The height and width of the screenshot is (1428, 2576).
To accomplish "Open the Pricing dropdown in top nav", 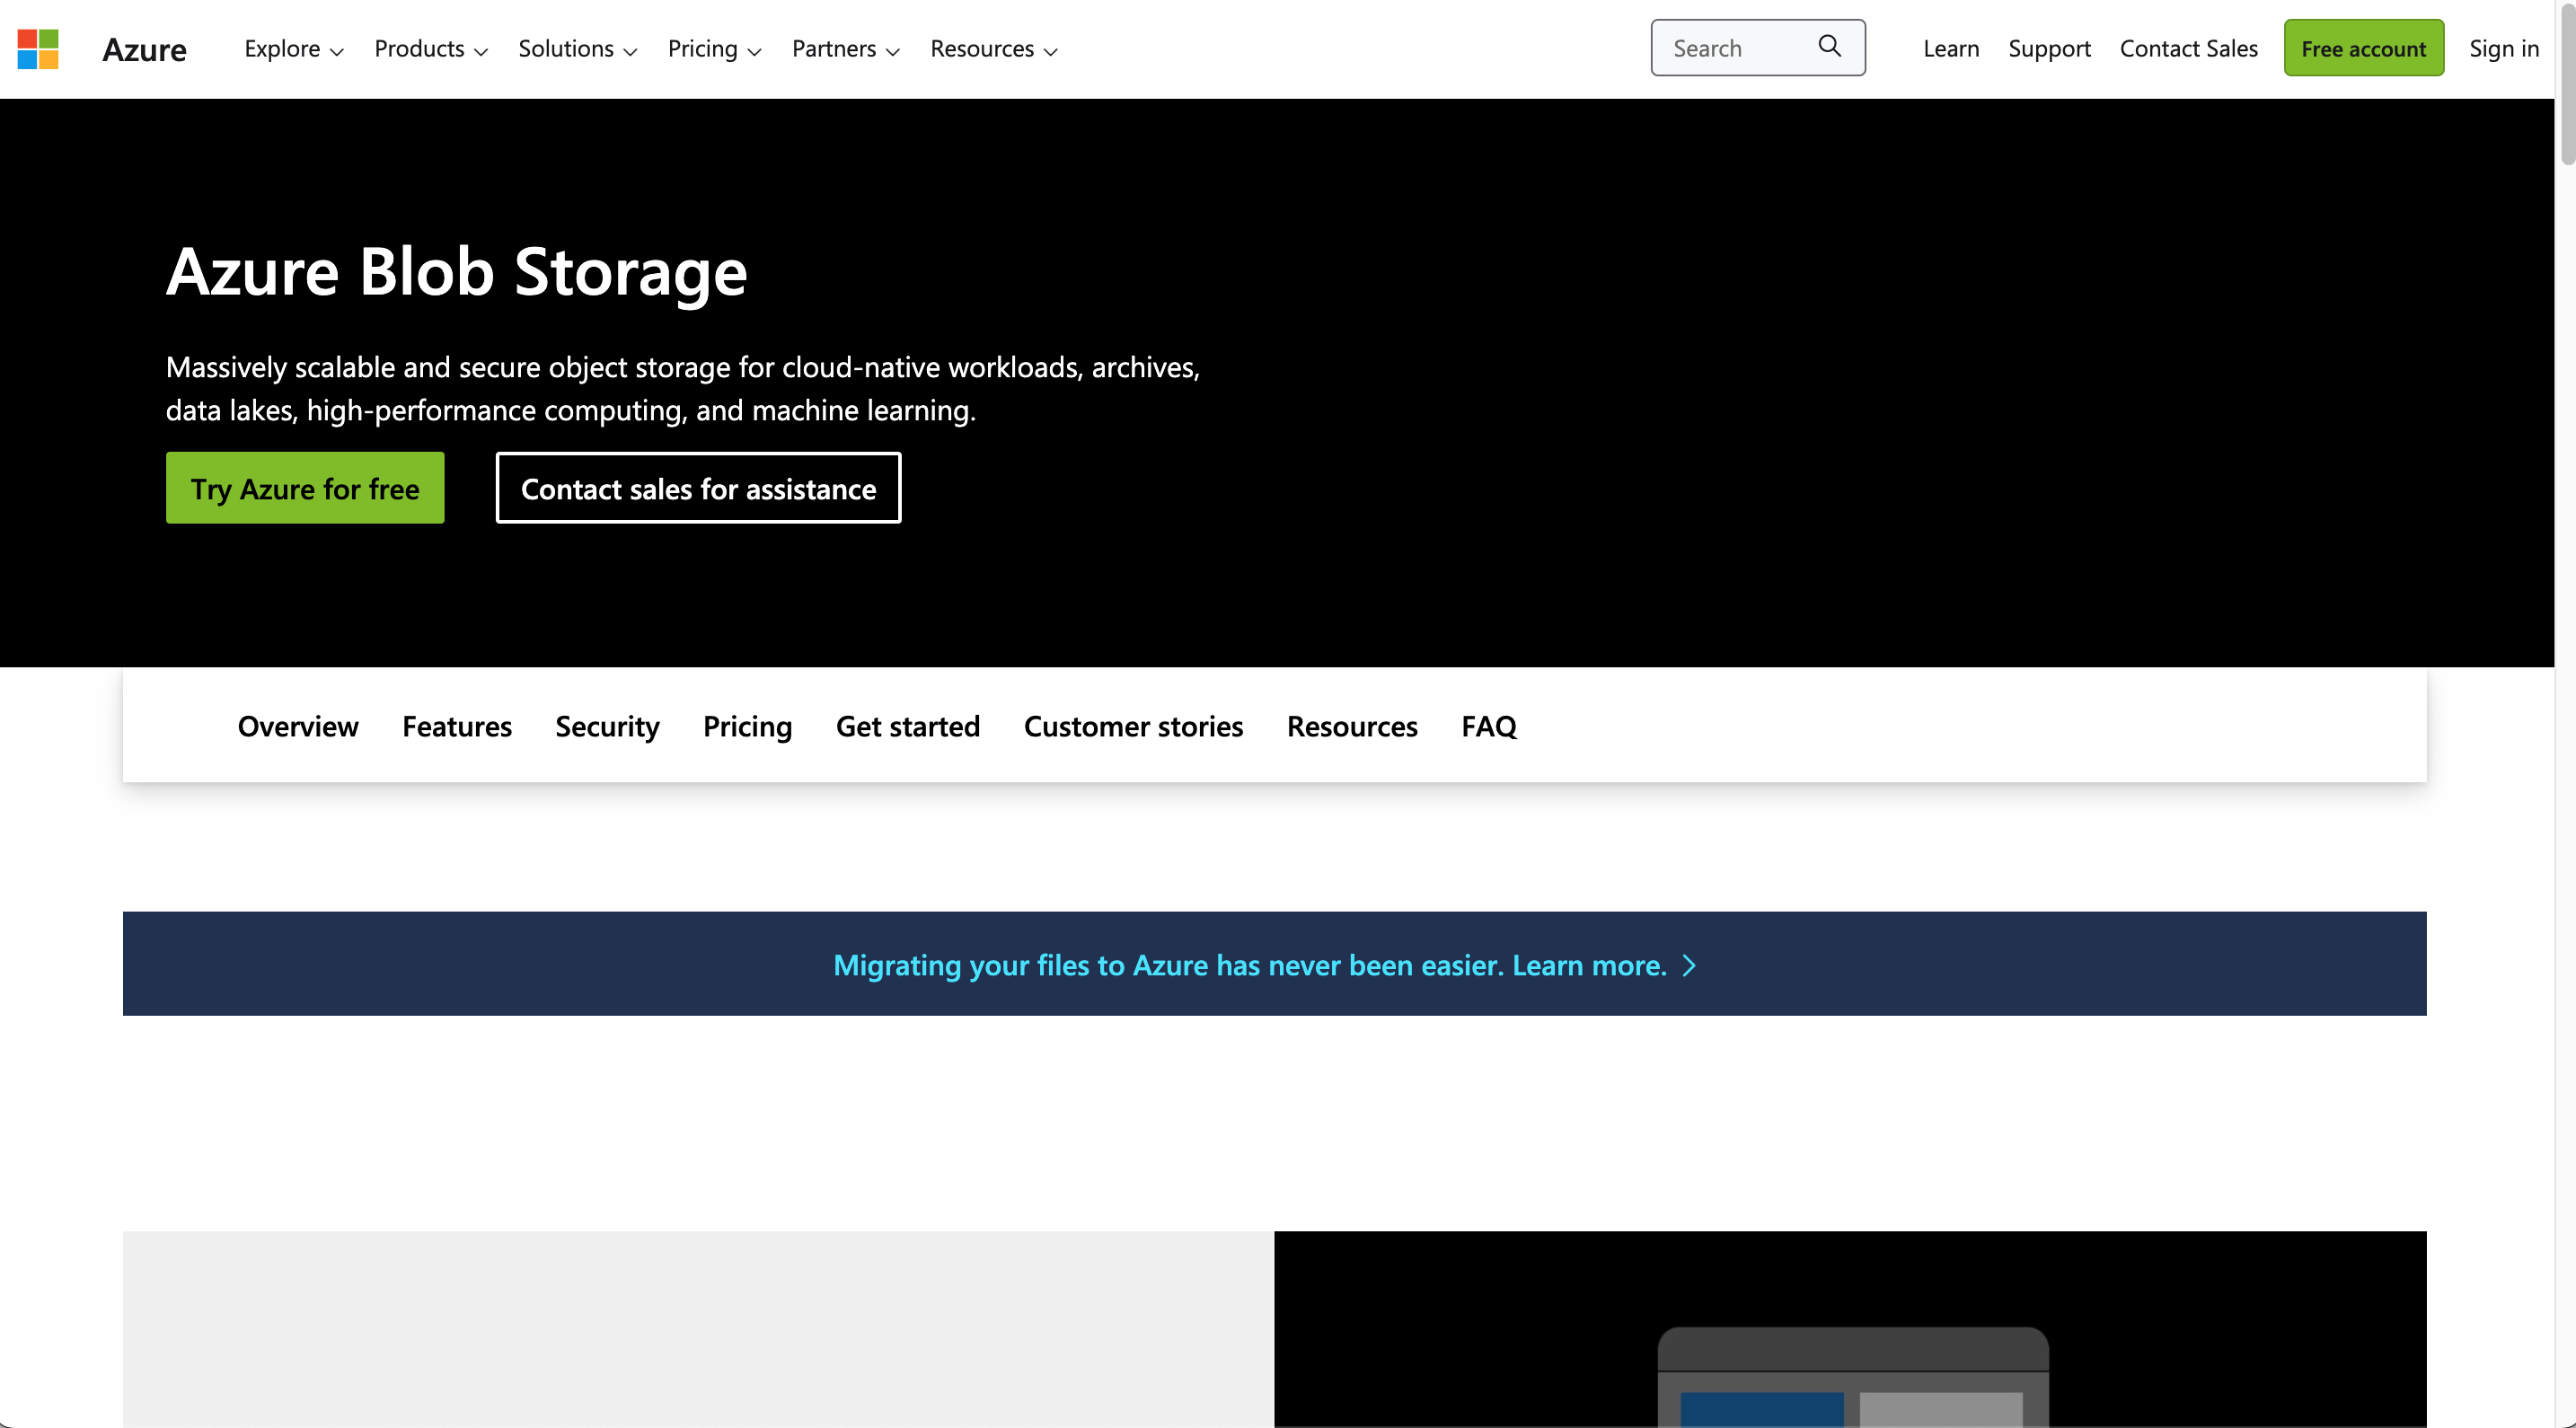I will pos(714,49).
